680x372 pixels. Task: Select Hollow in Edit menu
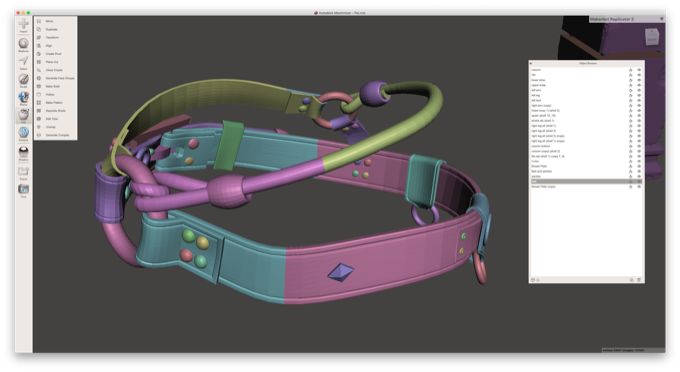click(50, 95)
